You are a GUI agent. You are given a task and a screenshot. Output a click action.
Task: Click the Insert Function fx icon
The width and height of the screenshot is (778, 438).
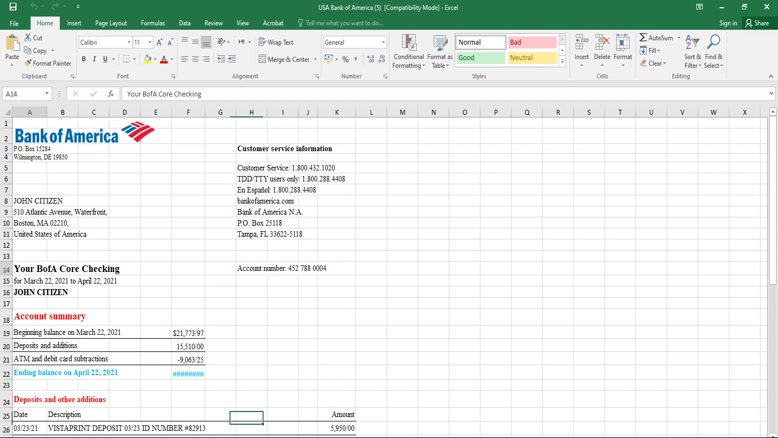pos(110,94)
